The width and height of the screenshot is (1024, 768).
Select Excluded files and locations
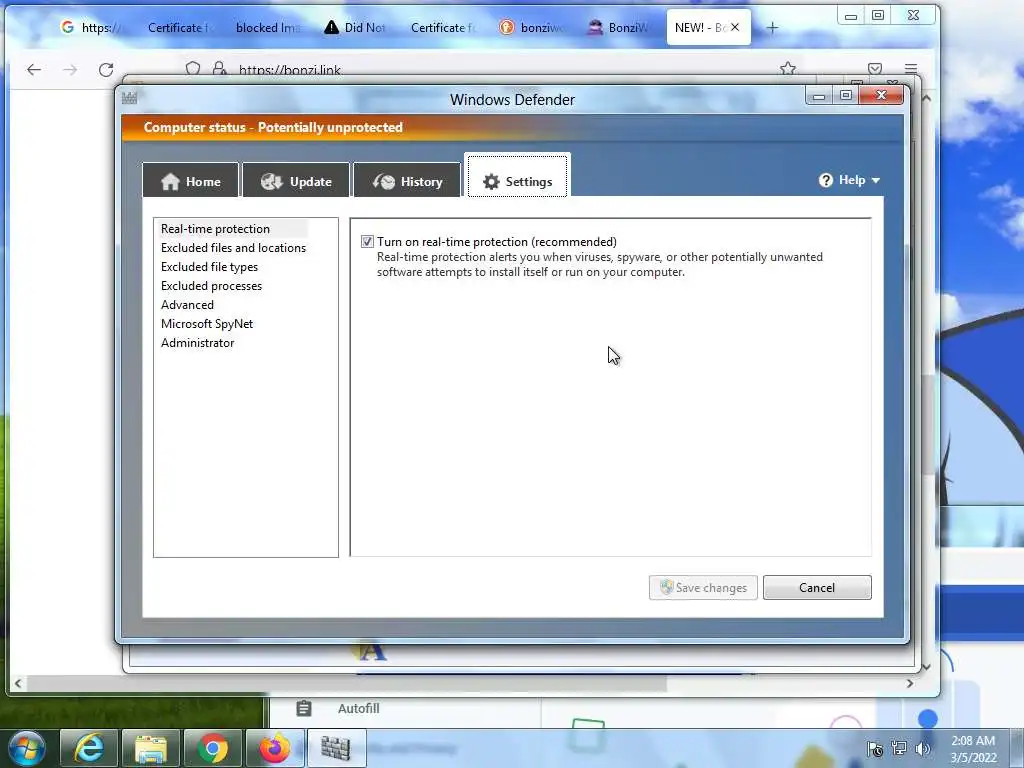point(233,248)
